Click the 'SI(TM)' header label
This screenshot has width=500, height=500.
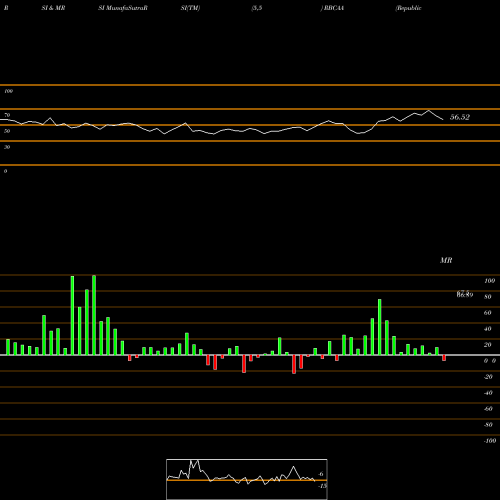coord(190,8)
